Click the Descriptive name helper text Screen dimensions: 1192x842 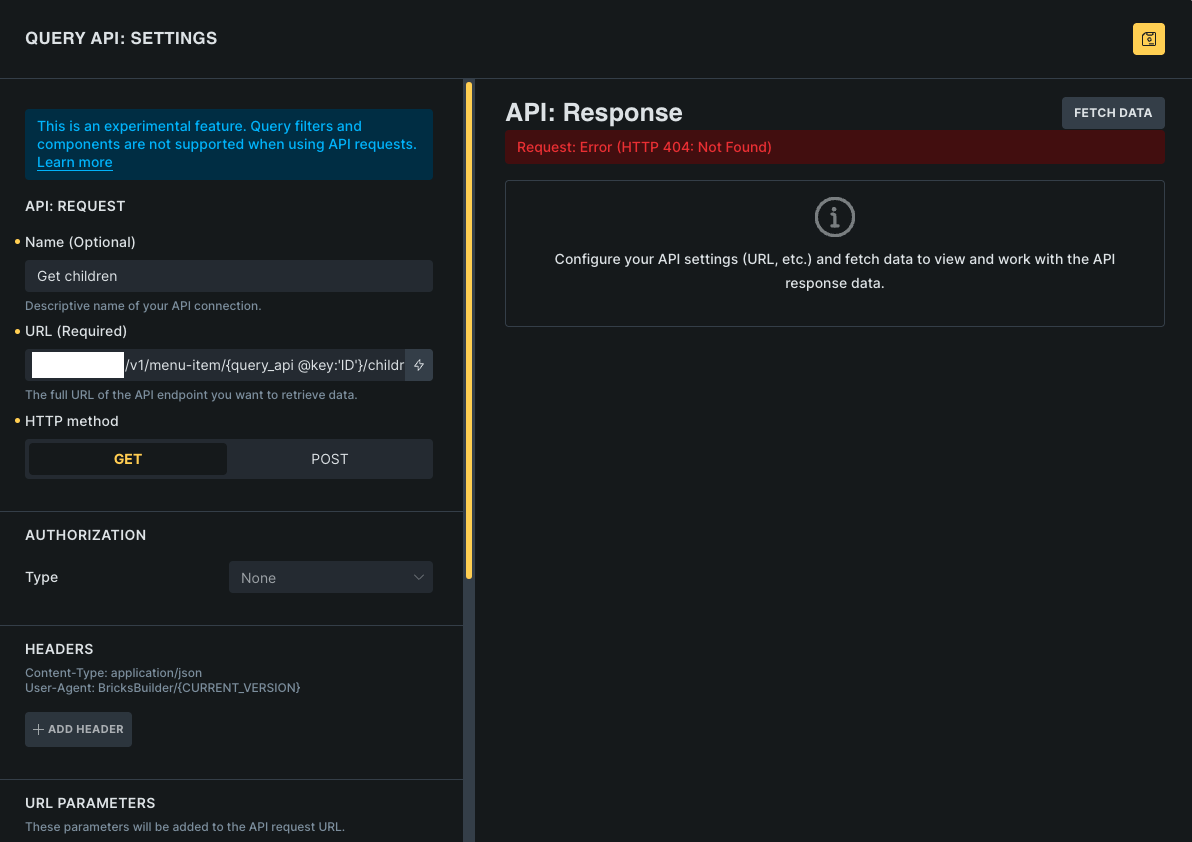pyautogui.click(x=143, y=305)
